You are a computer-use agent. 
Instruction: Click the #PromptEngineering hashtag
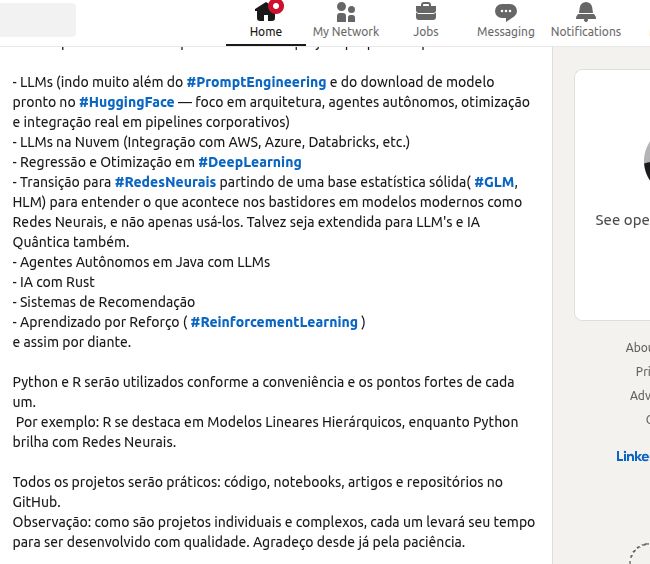tap(256, 82)
